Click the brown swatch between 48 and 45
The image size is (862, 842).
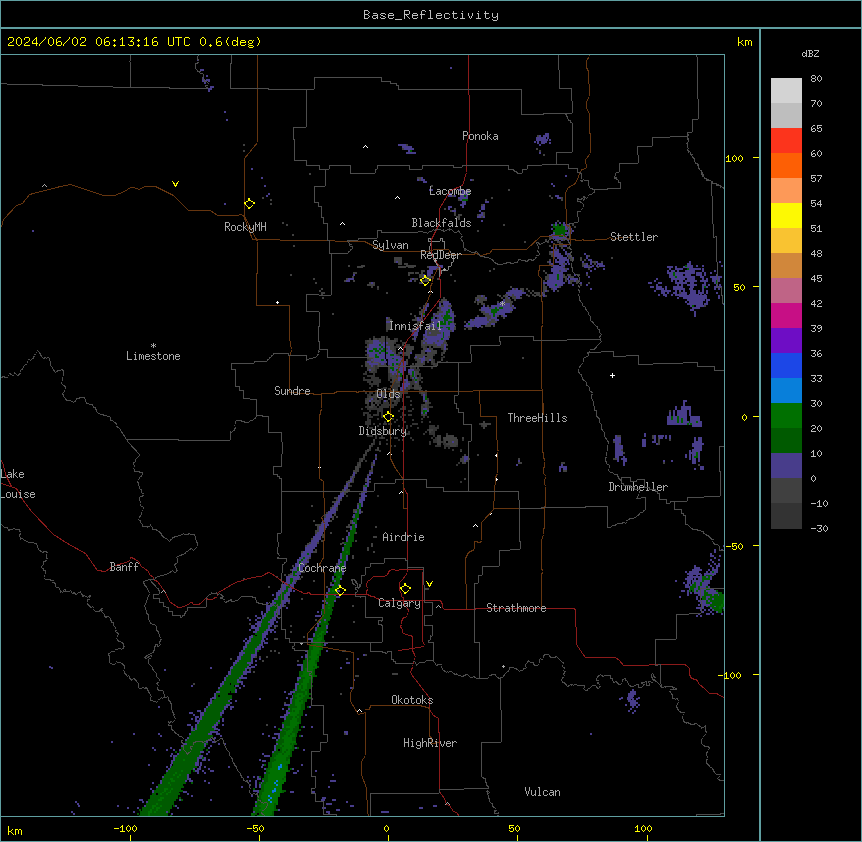pyautogui.click(x=786, y=265)
